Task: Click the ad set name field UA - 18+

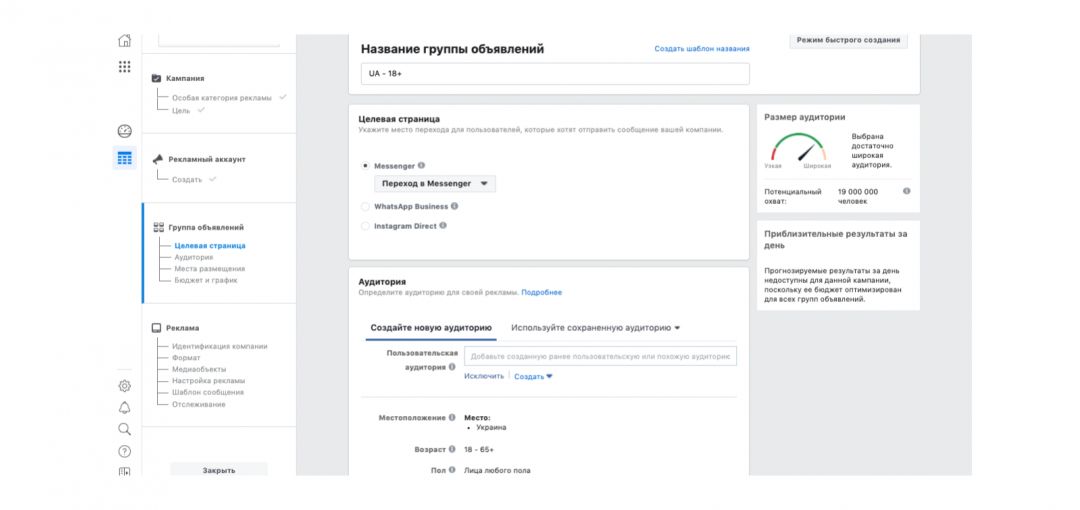Action: pos(555,74)
